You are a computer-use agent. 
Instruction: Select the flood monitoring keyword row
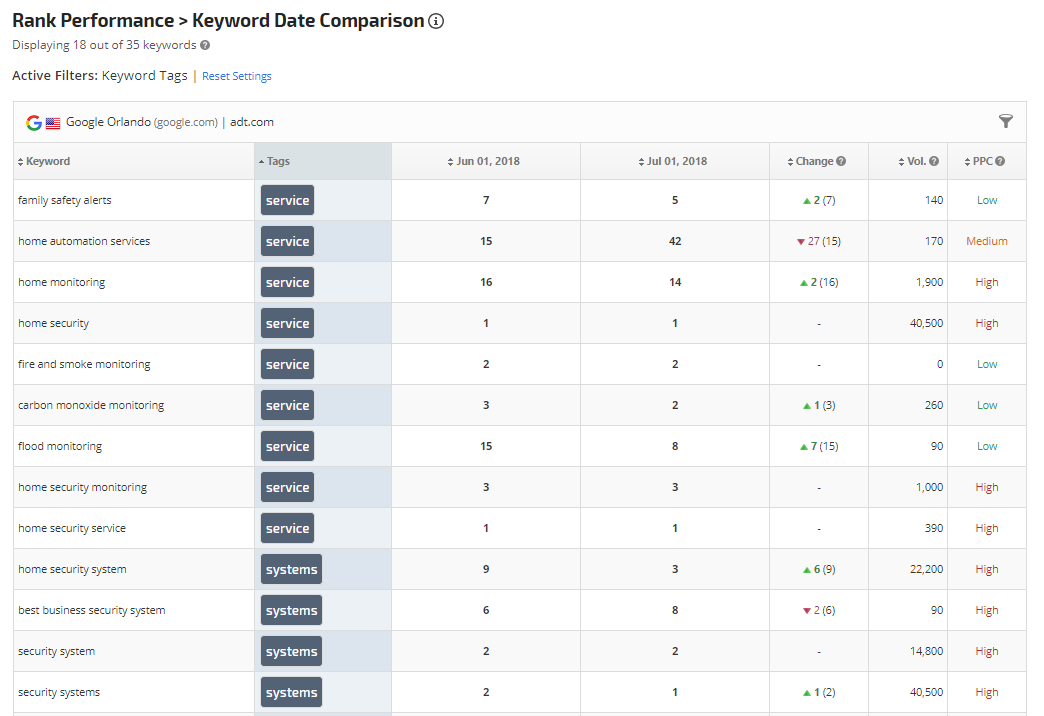click(60, 446)
